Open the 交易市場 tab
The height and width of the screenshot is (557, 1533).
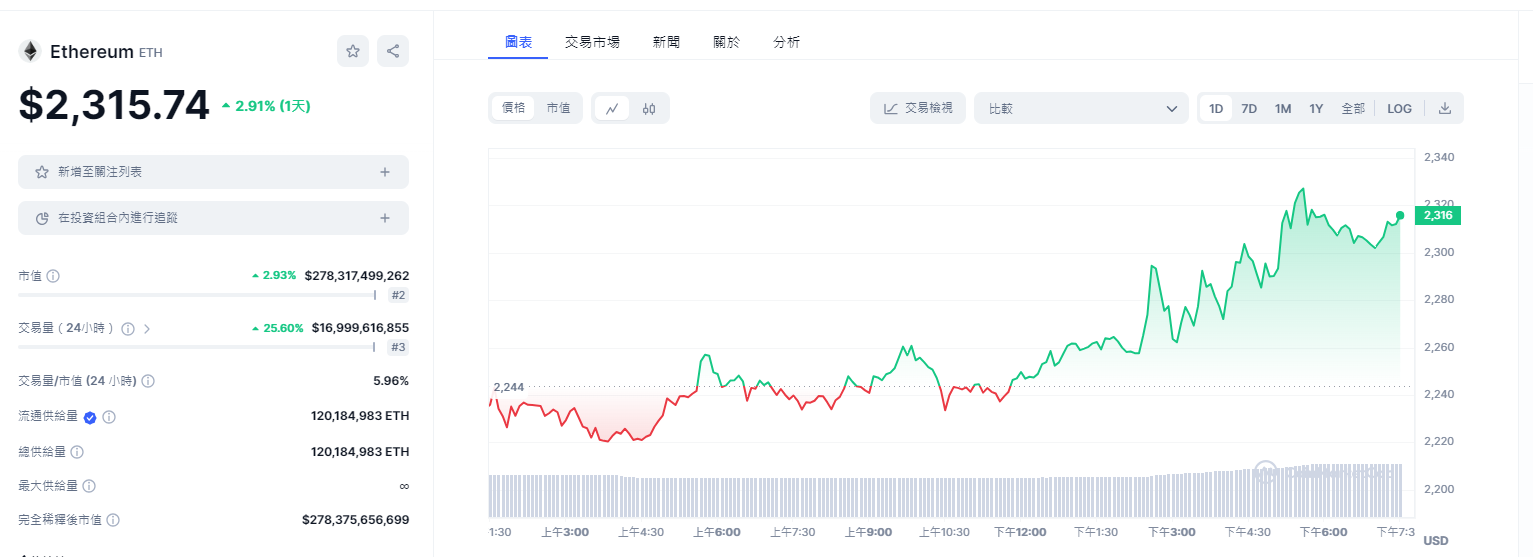(592, 42)
